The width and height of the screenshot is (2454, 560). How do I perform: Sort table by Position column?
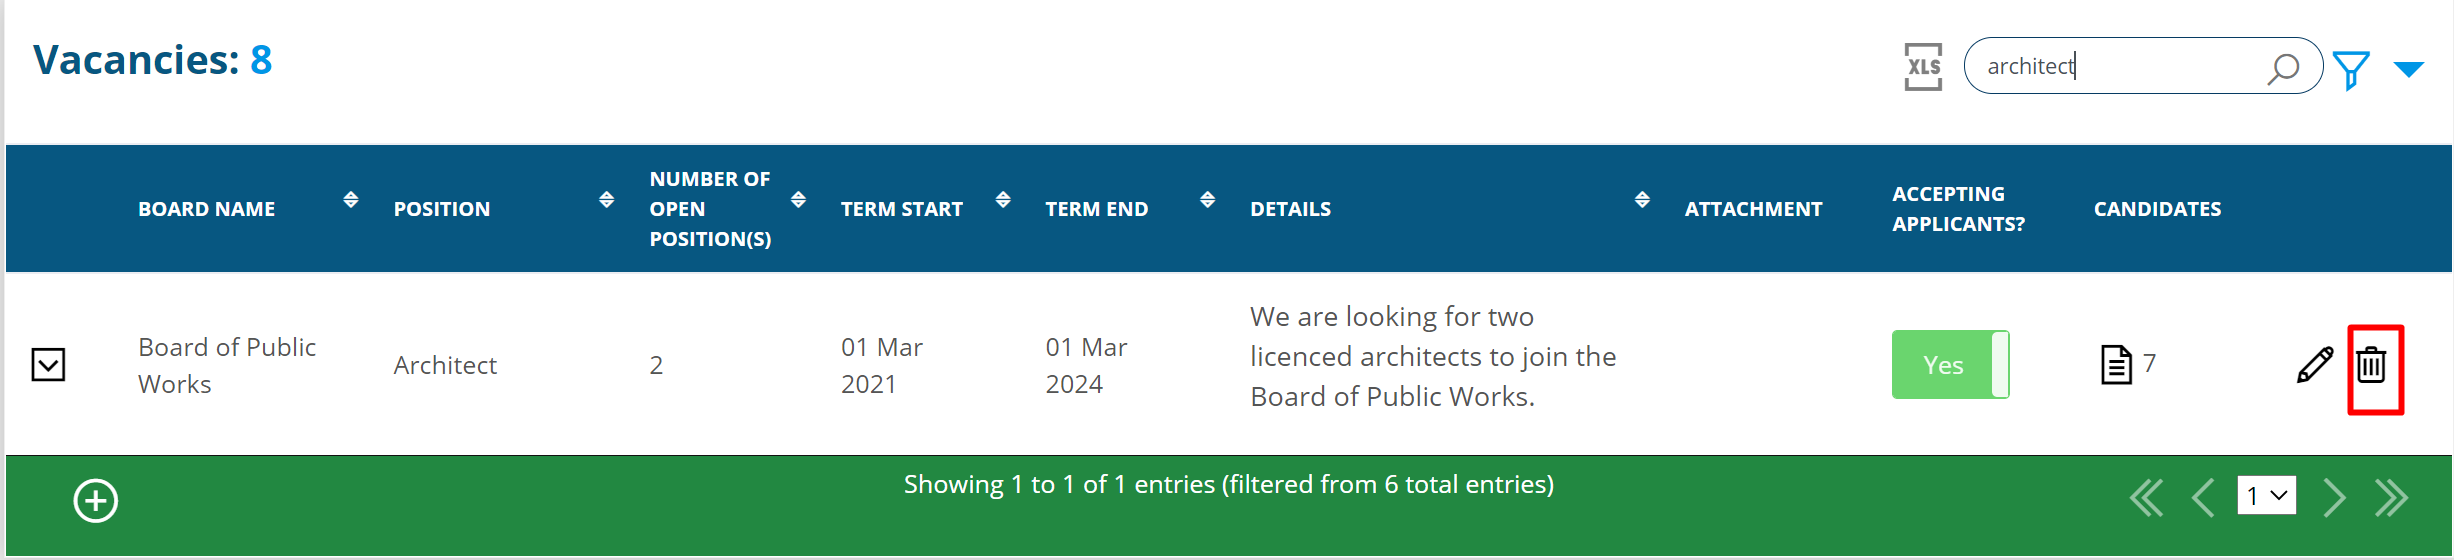coord(606,200)
